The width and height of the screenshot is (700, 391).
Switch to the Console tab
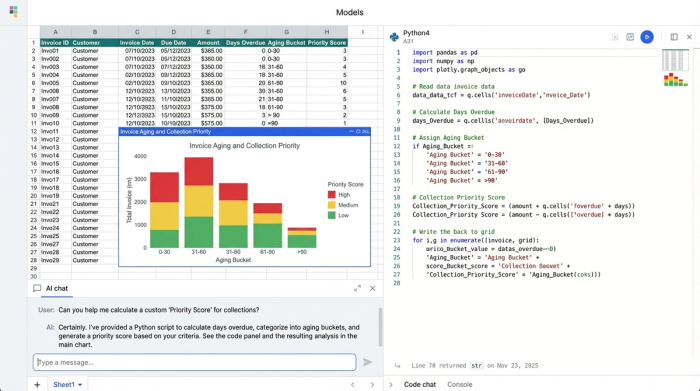point(459,384)
